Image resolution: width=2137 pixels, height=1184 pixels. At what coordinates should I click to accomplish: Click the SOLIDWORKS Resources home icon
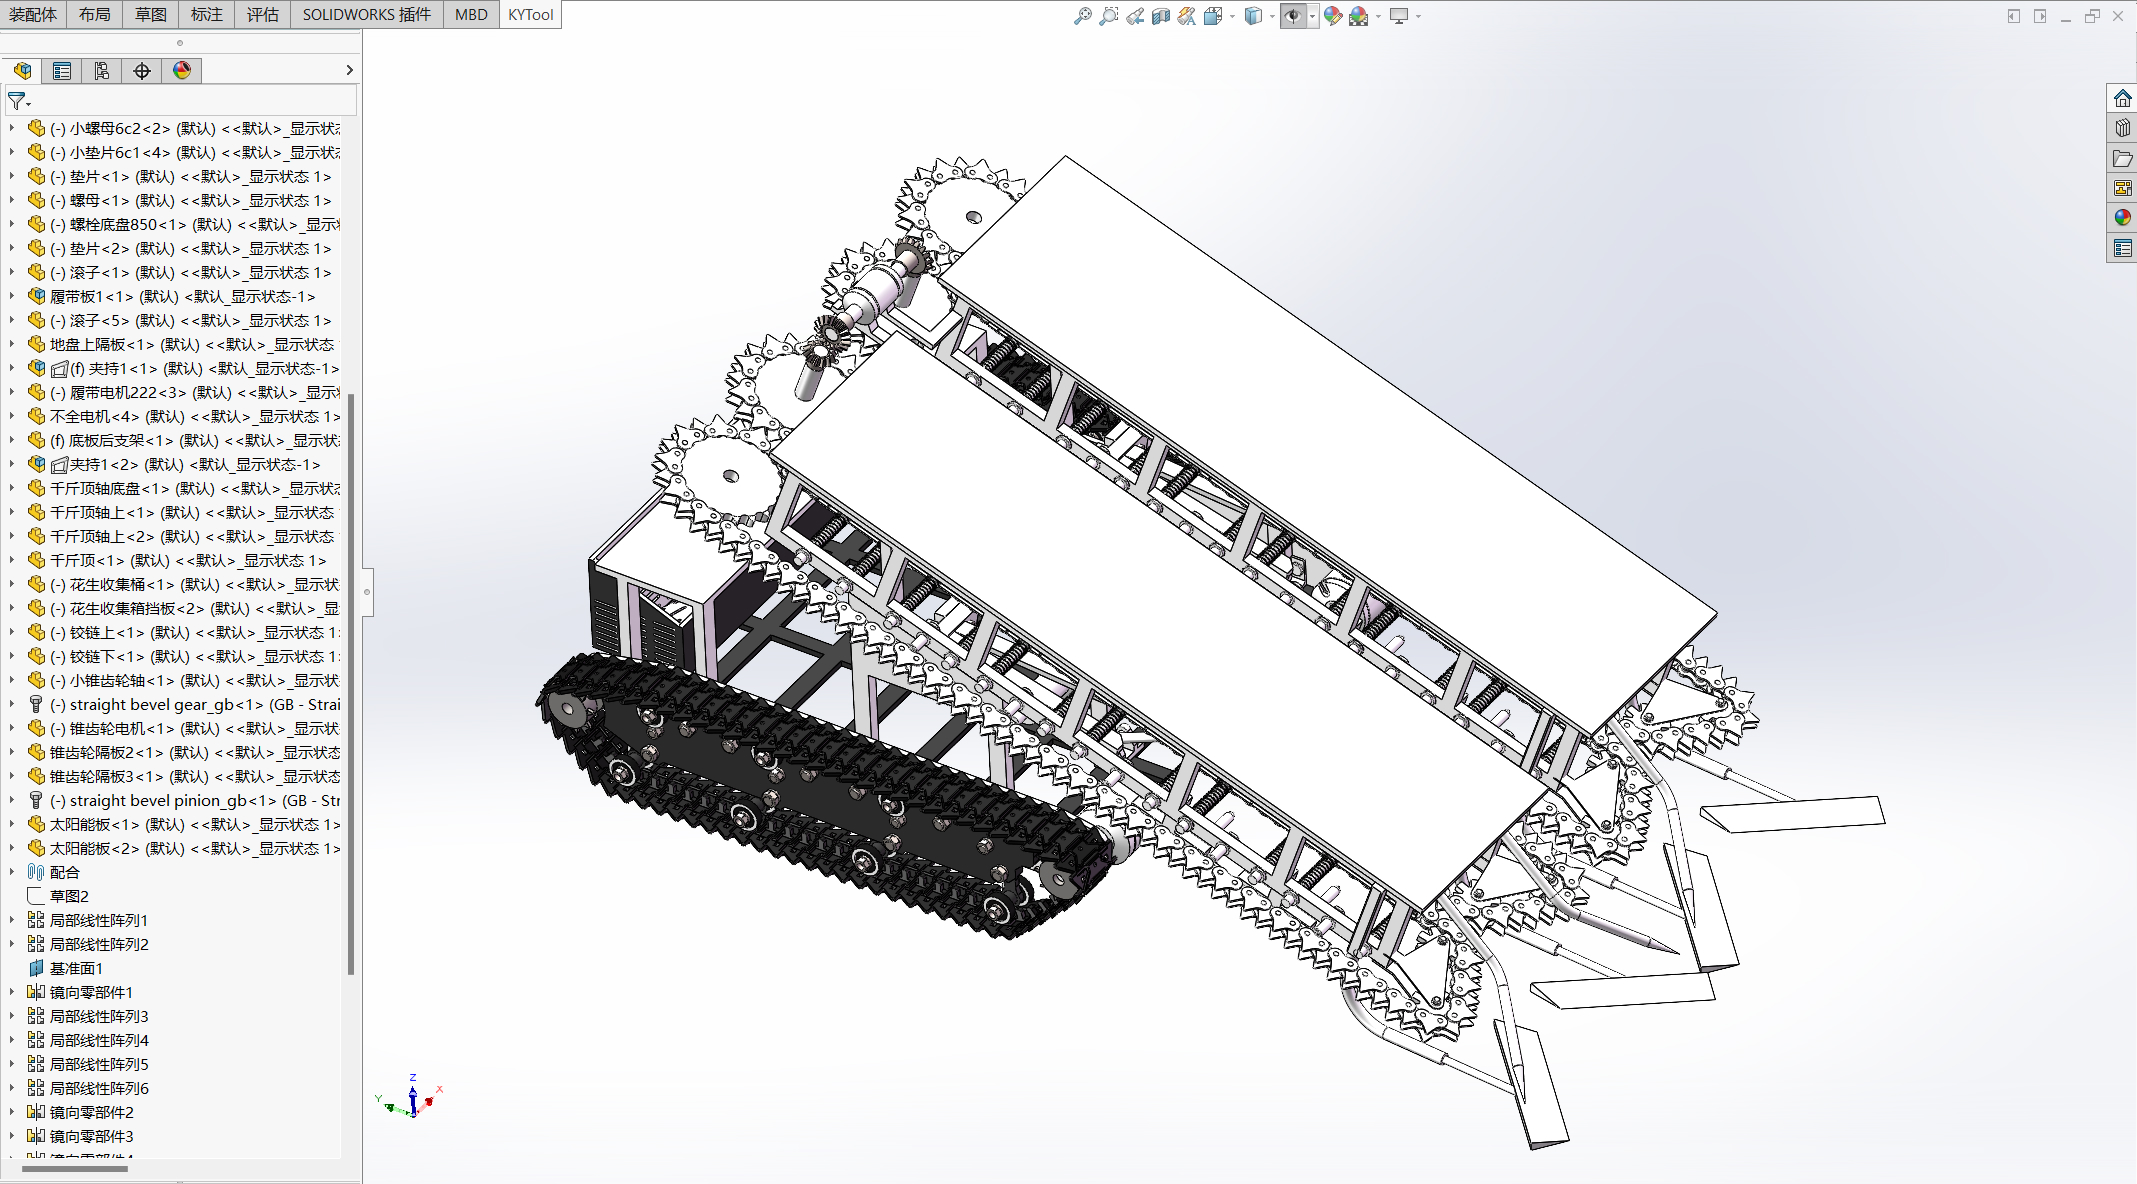point(2122,98)
